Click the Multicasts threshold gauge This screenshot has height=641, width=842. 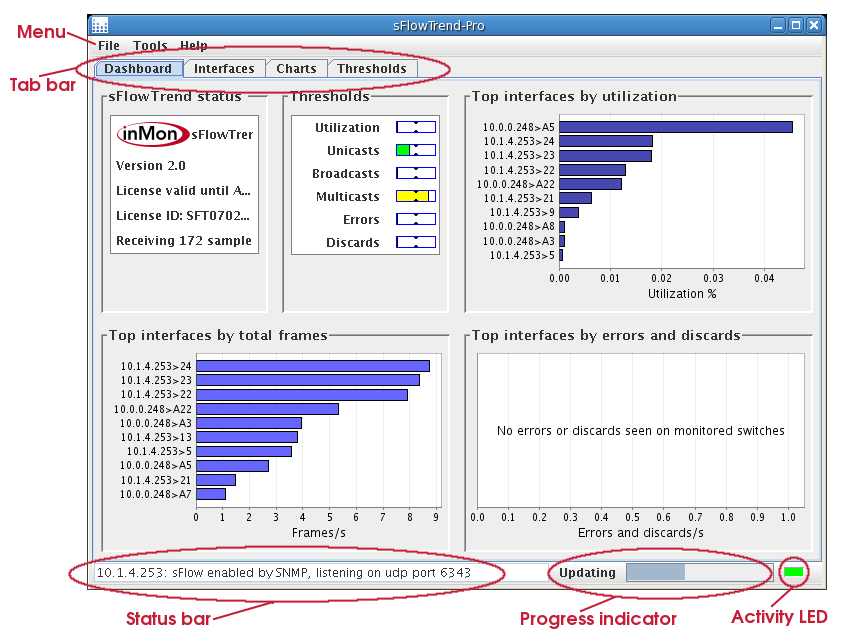416,196
